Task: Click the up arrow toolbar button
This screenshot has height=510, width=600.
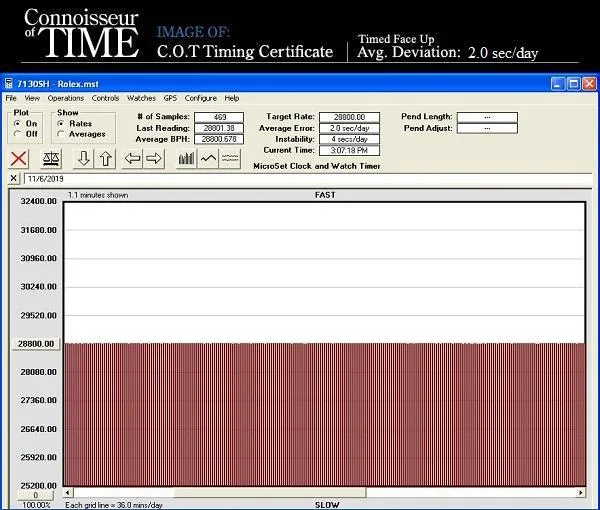Action: 106,158
